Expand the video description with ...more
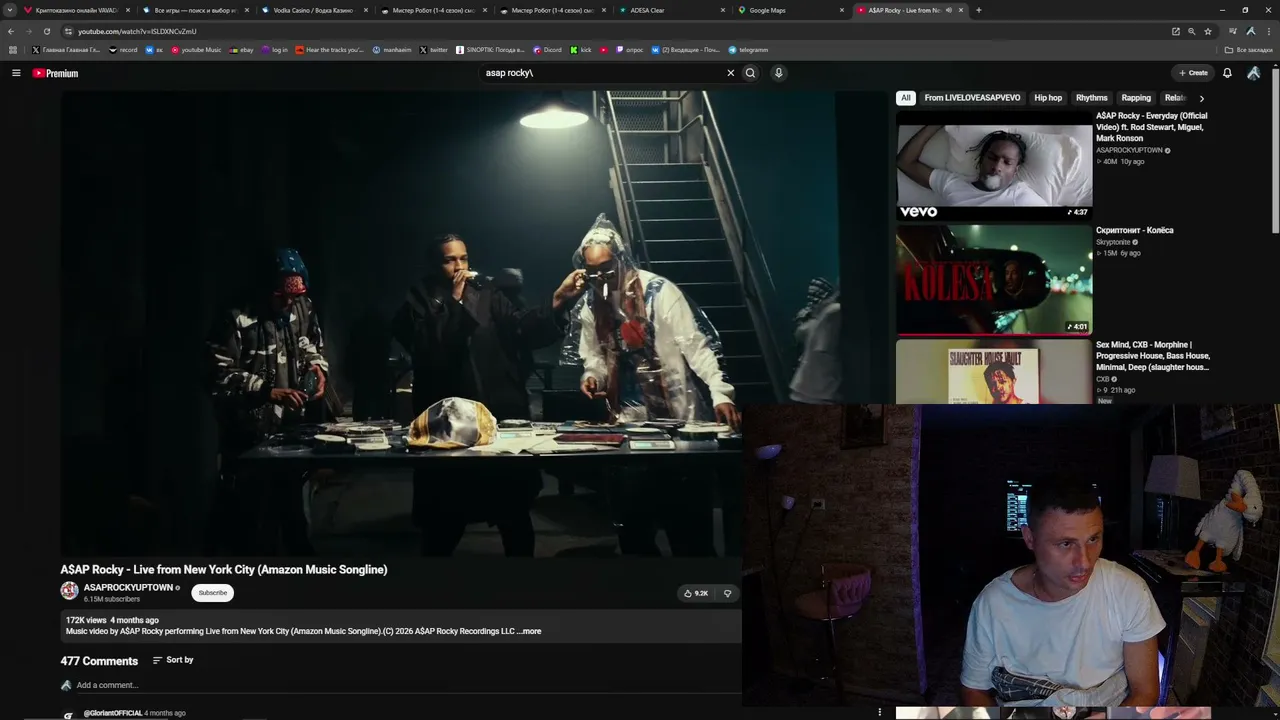The height and width of the screenshot is (720, 1280). (x=529, y=631)
